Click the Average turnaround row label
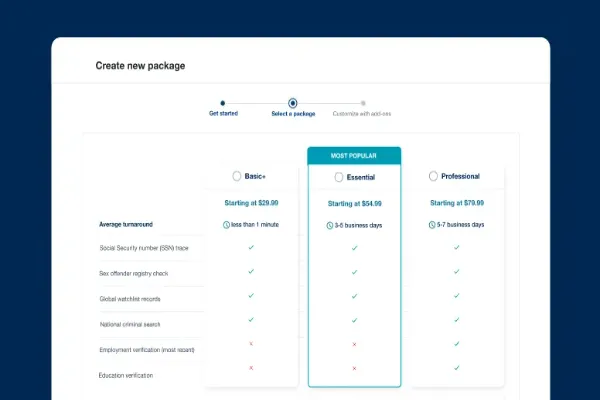This screenshot has width=600, height=400. pos(125,225)
